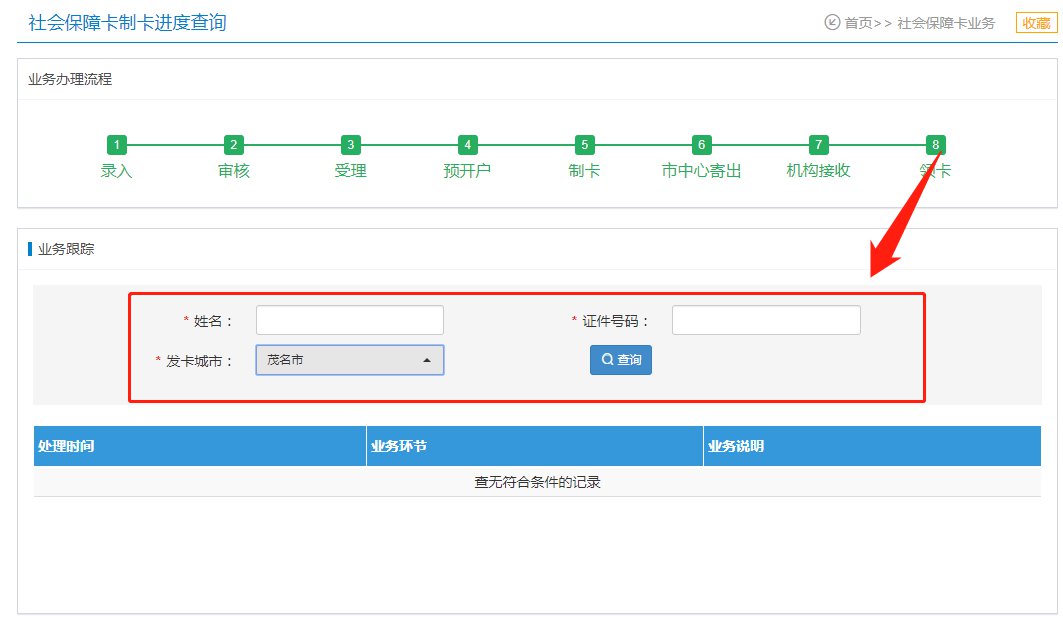The width and height of the screenshot is (1063, 640).
Task: Click the 处理时间 column header
Action: coord(66,446)
